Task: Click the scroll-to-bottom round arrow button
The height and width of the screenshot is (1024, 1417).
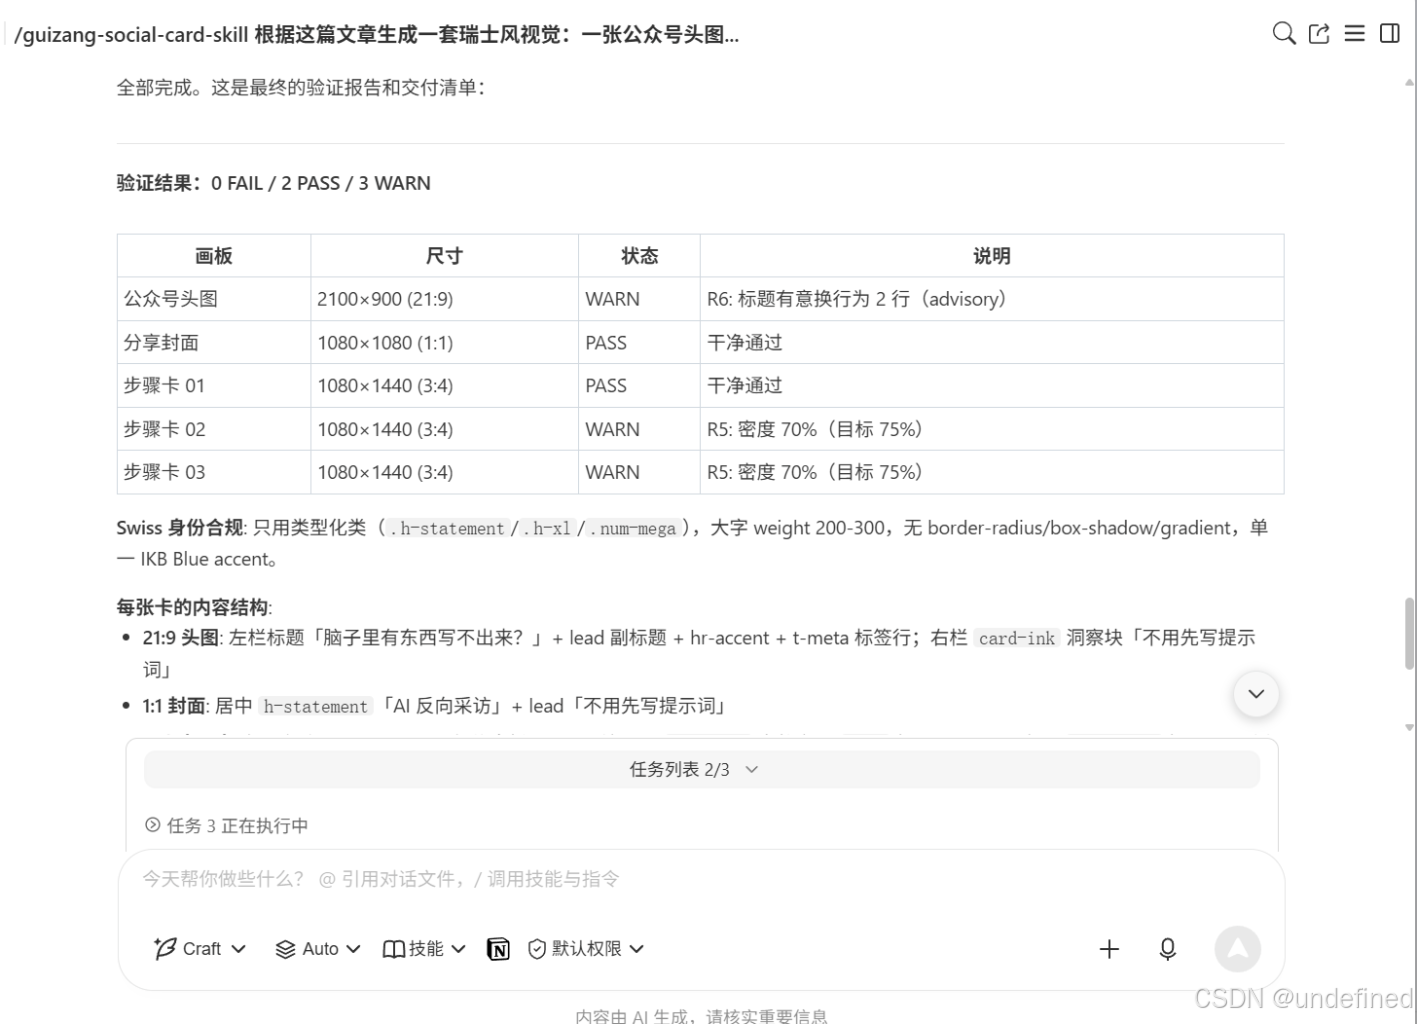Action: (1256, 694)
